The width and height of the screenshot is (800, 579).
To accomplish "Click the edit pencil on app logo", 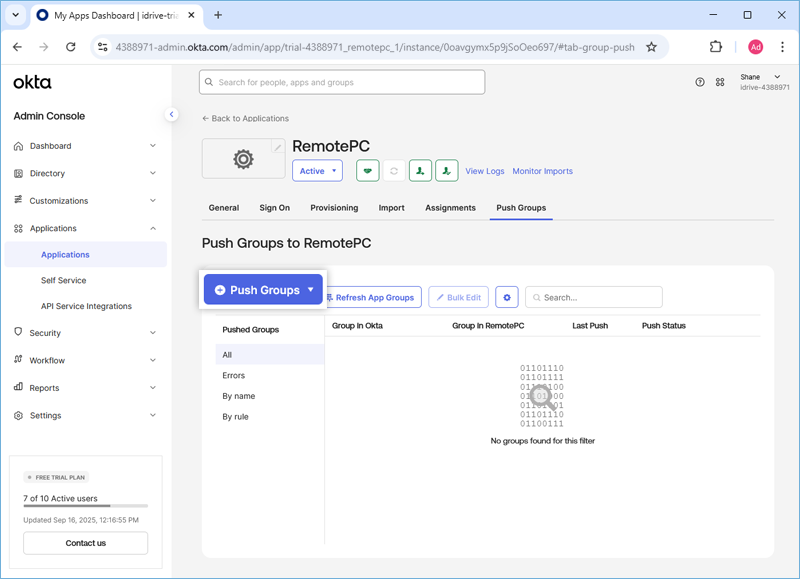I will click(x=278, y=148).
